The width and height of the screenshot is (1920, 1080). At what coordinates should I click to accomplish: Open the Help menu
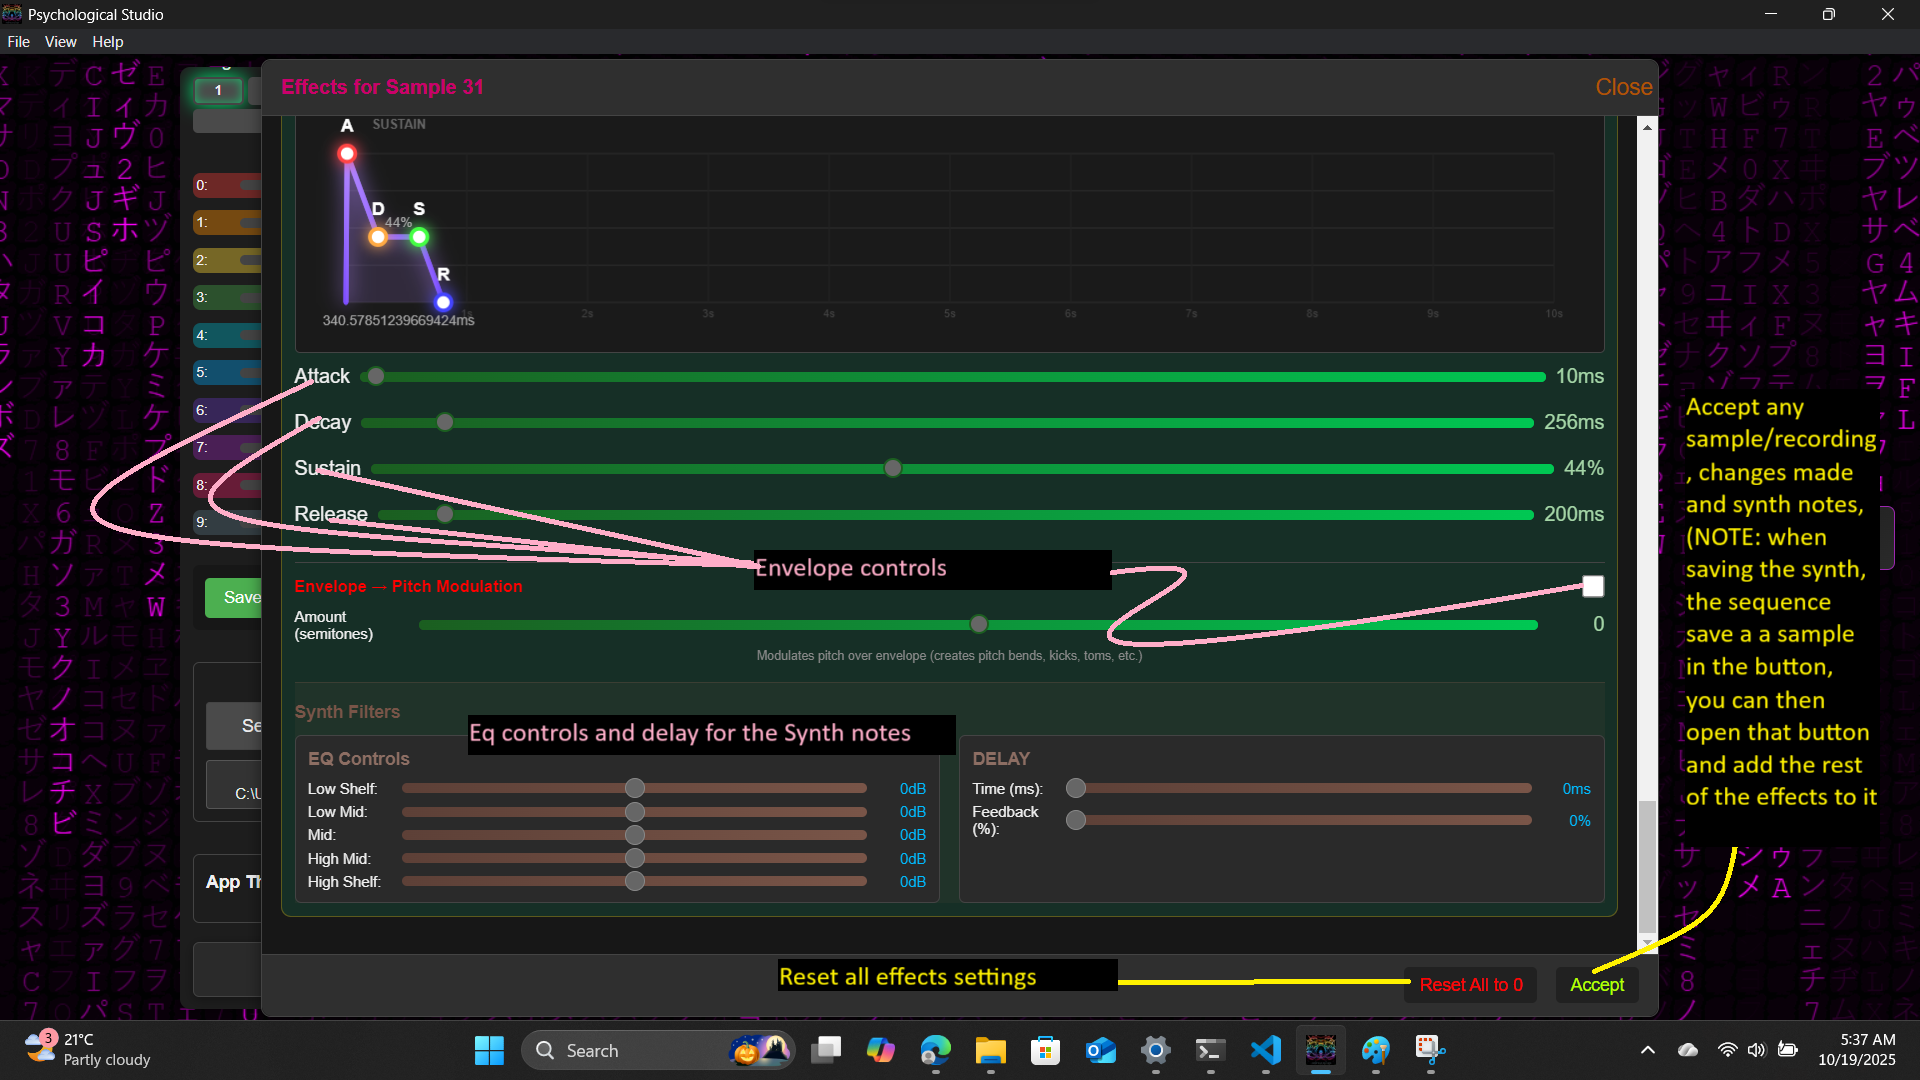pyautogui.click(x=107, y=42)
